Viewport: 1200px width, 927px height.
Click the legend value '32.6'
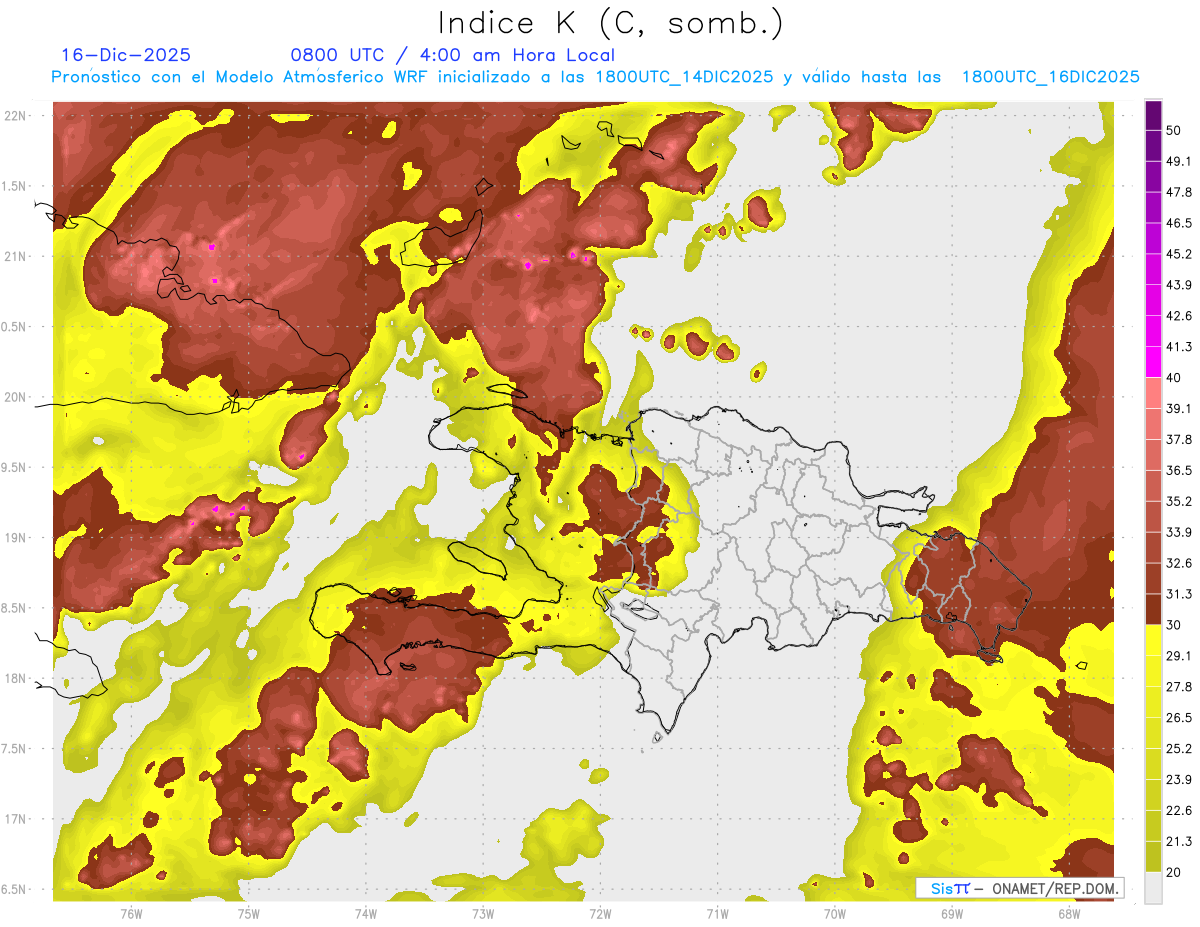coord(1178,563)
